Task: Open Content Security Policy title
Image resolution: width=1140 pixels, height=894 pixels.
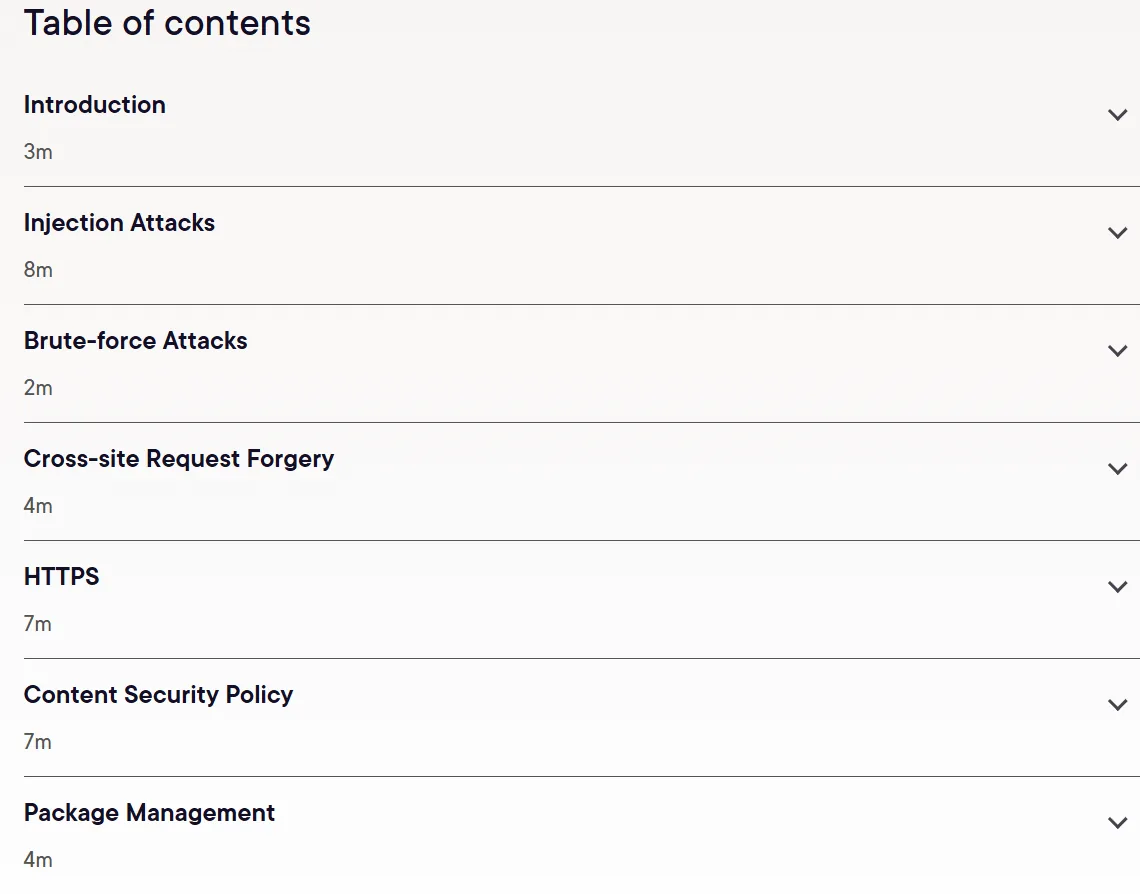Action: pos(158,695)
